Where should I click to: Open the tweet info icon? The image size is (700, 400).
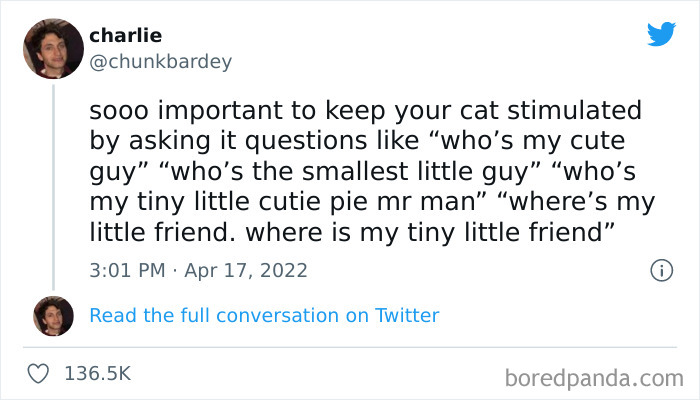coord(660,270)
